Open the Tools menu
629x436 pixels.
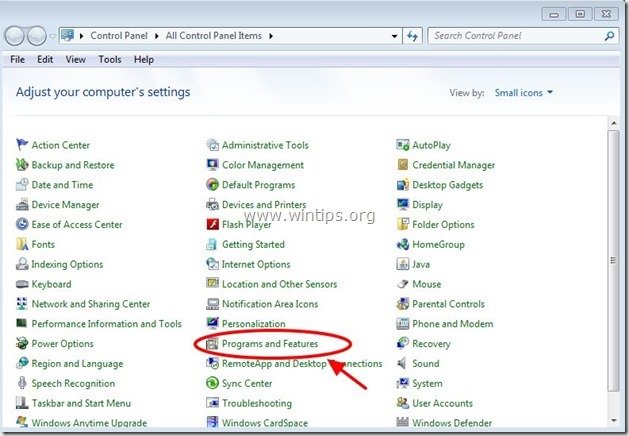click(x=110, y=60)
